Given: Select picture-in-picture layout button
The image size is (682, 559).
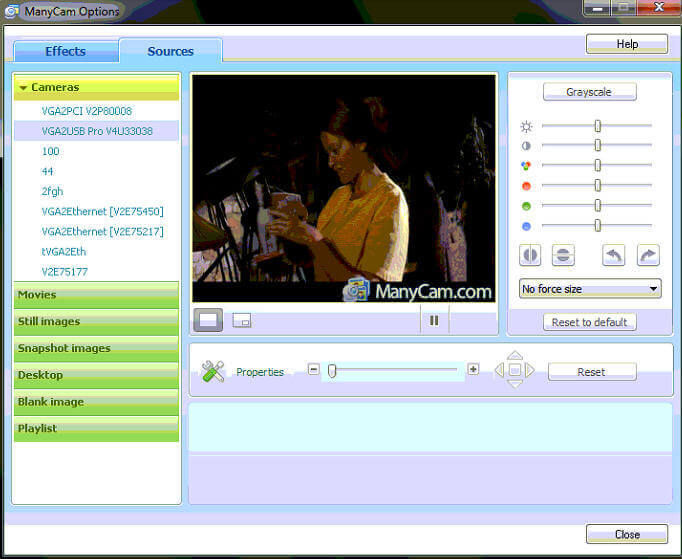Looking at the screenshot, I should (x=241, y=321).
